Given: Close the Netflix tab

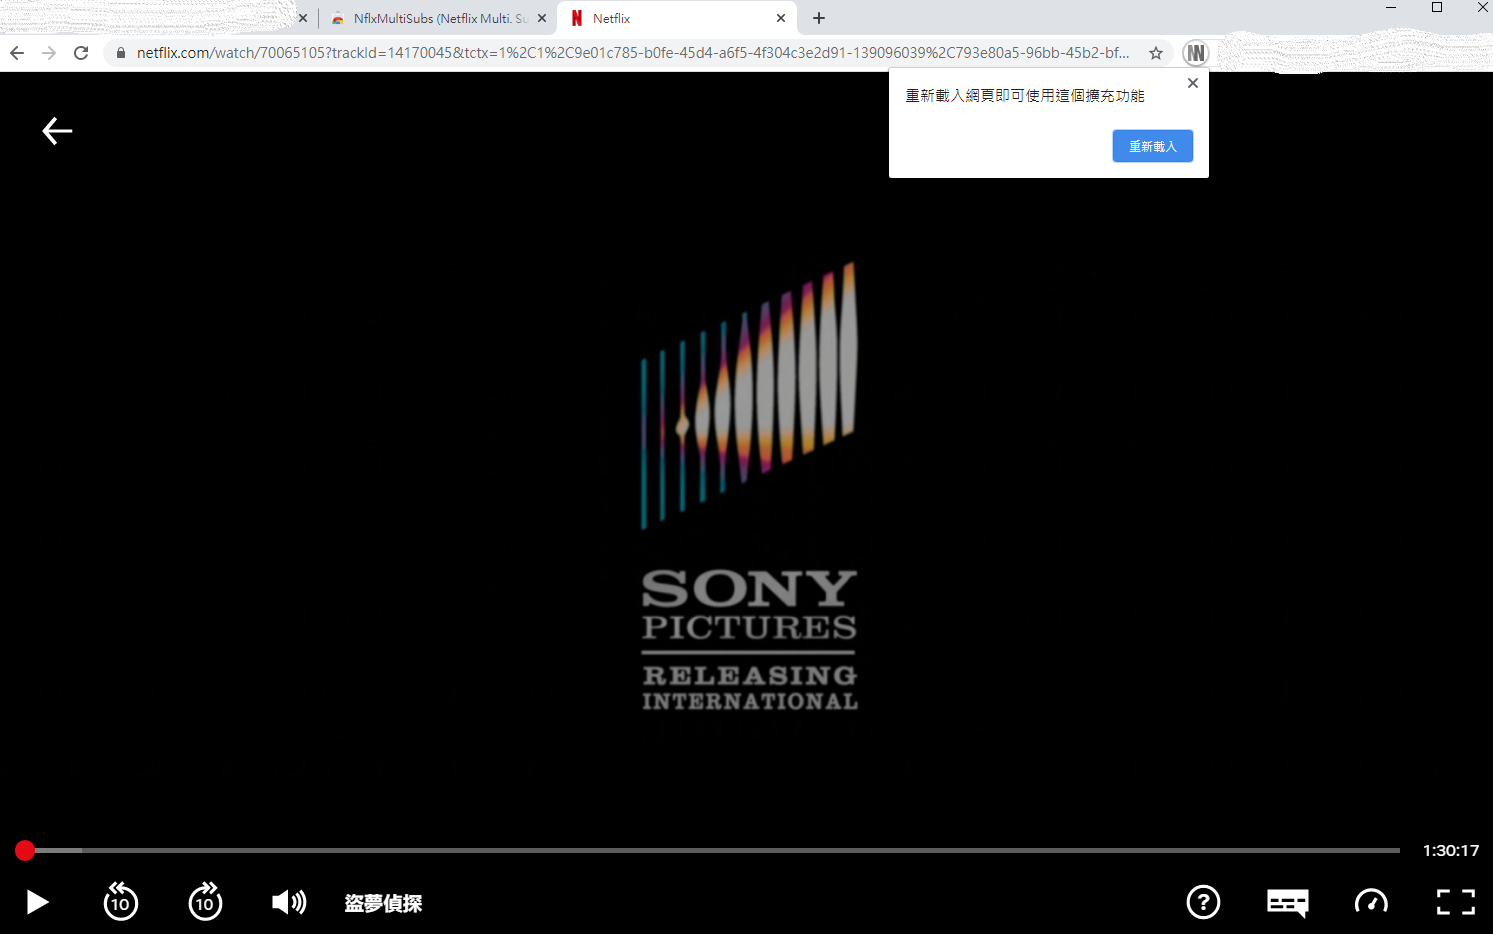Looking at the screenshot, I should point(781,18).
